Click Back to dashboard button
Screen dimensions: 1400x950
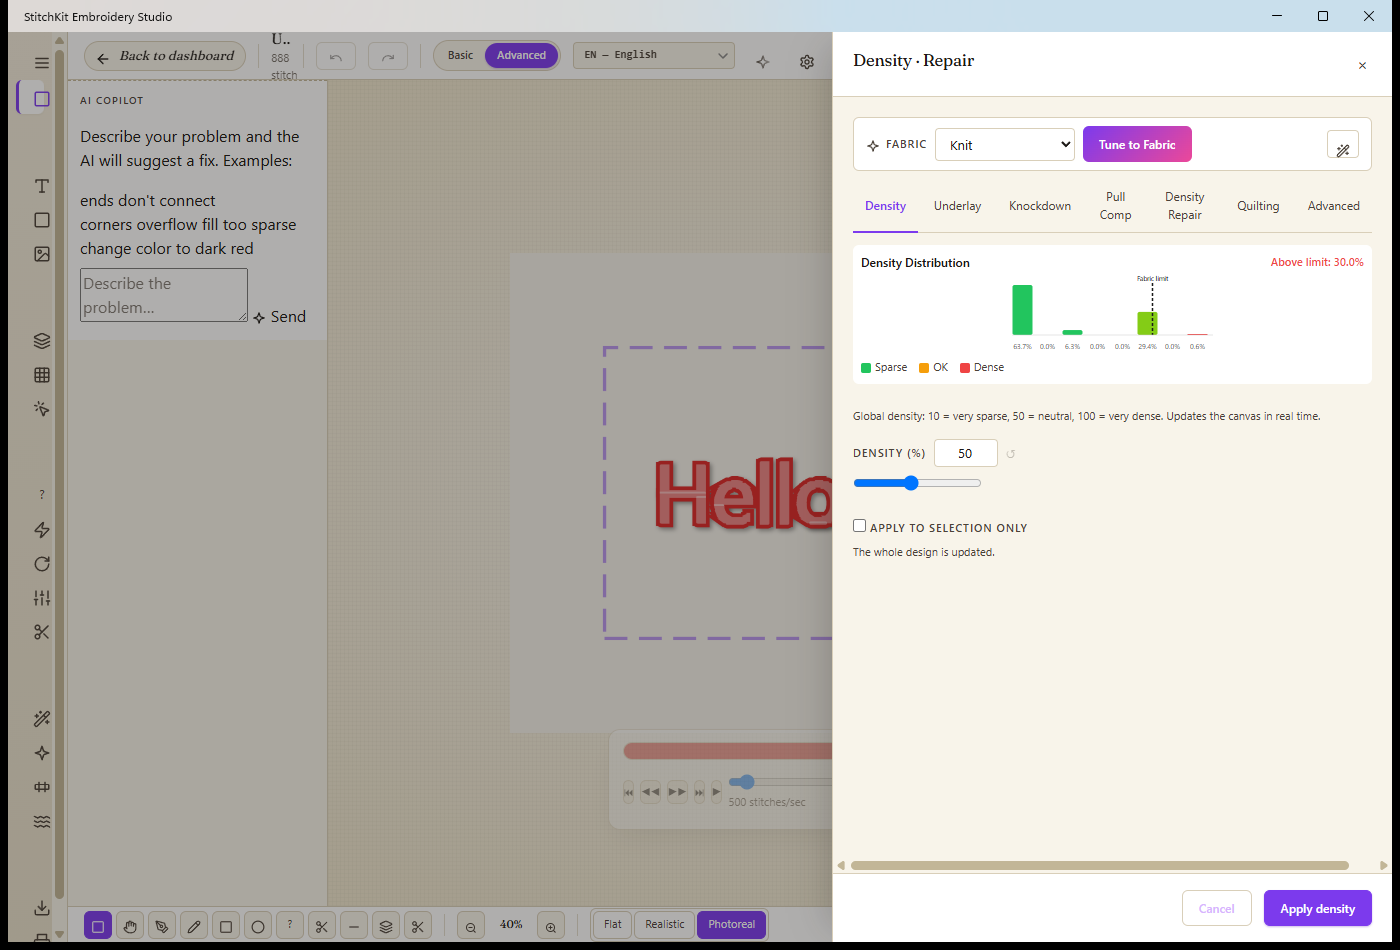click(x=165, y=56)
